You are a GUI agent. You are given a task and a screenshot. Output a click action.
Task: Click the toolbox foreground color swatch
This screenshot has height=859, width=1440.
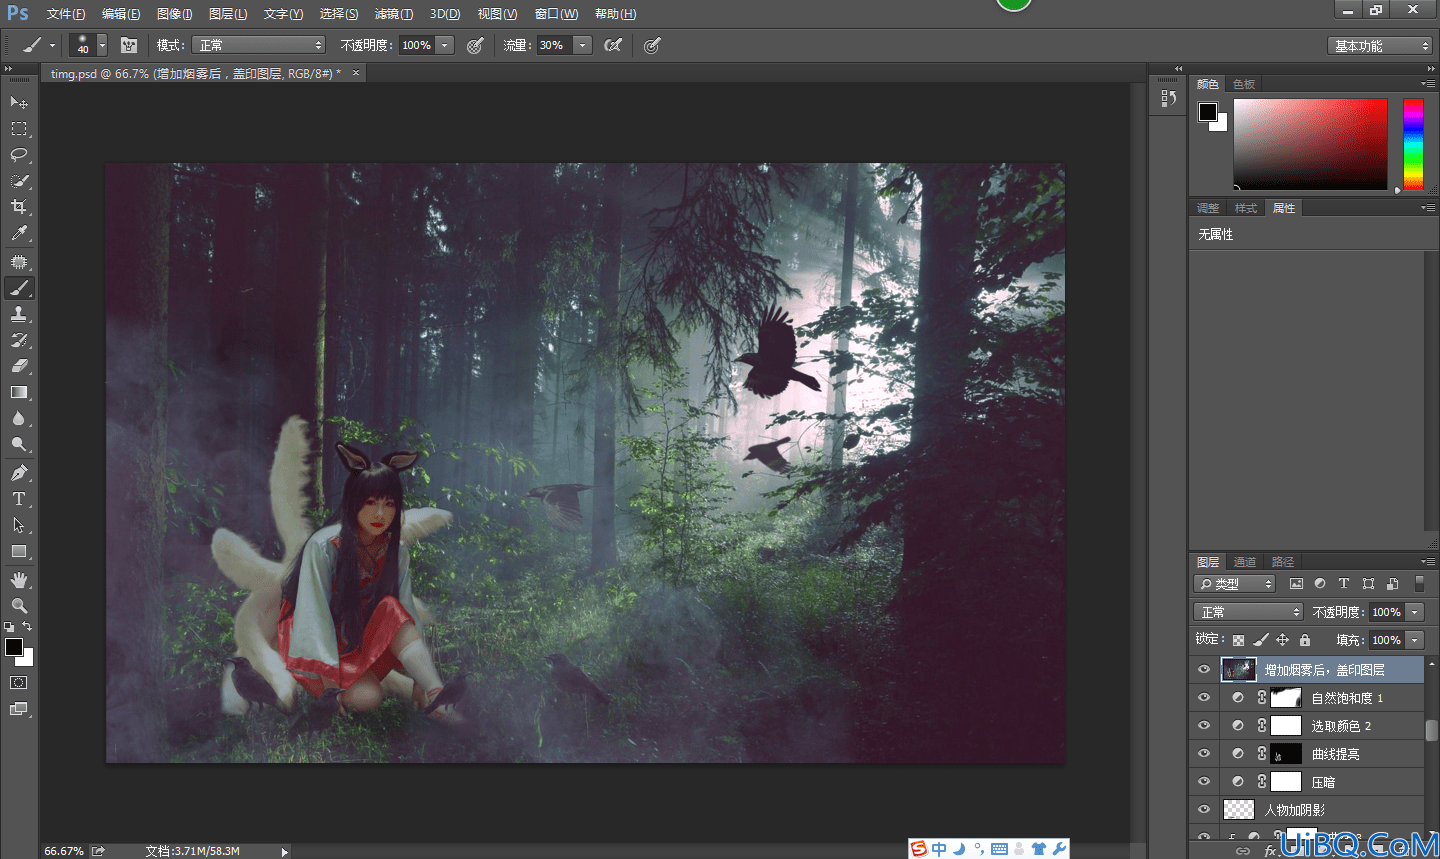pos(14,647)
